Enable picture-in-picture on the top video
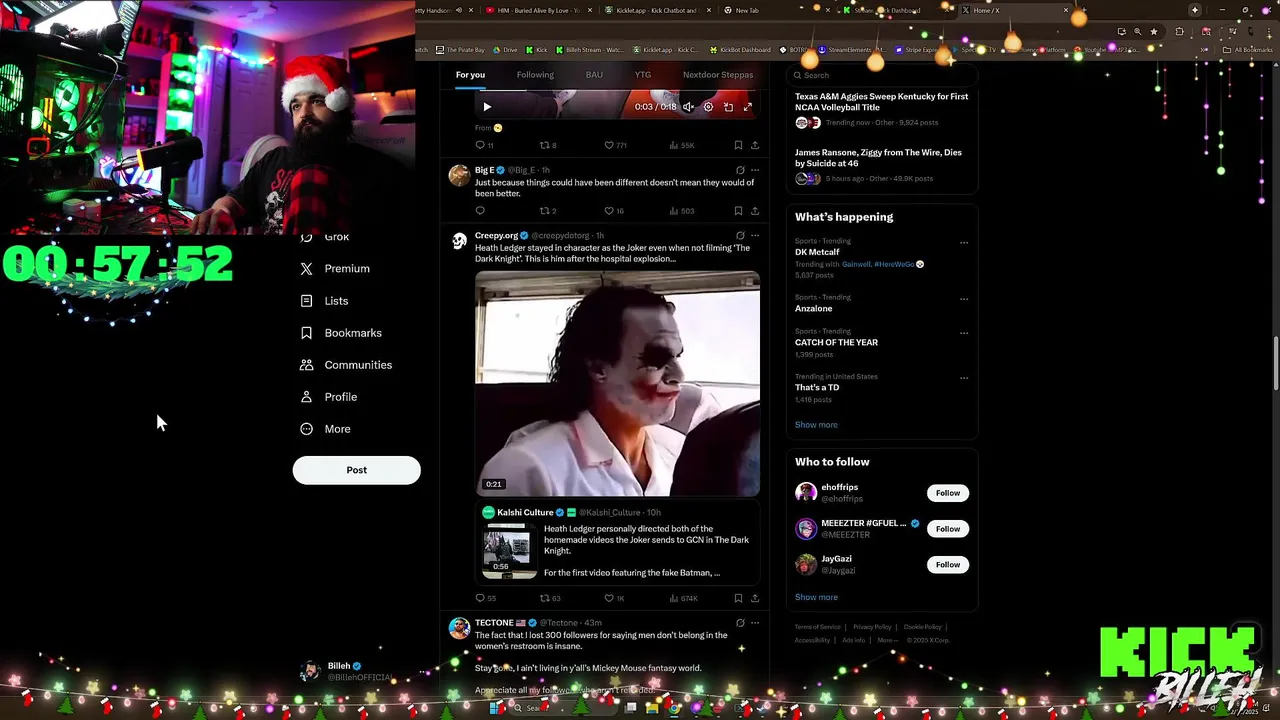 [x=728, y=107]
